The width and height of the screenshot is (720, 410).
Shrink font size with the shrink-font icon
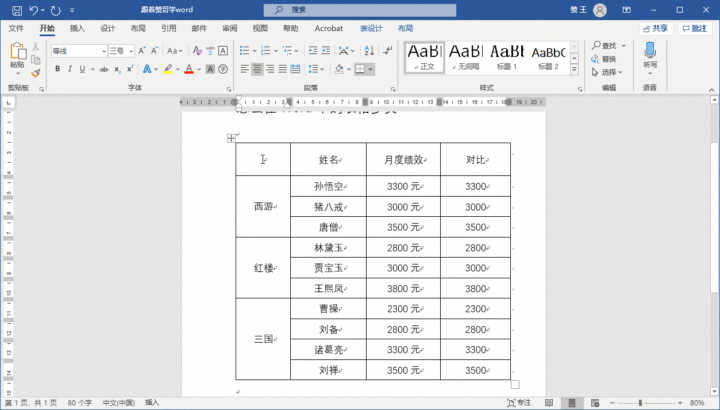click(155, 51)
